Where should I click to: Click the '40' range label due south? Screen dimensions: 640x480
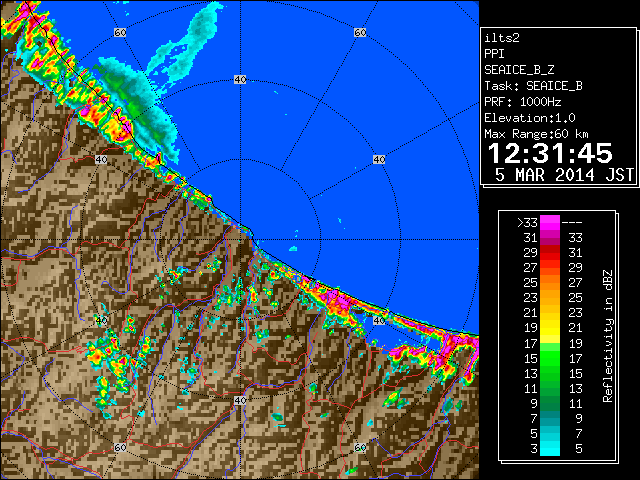[x=240, y=400]
